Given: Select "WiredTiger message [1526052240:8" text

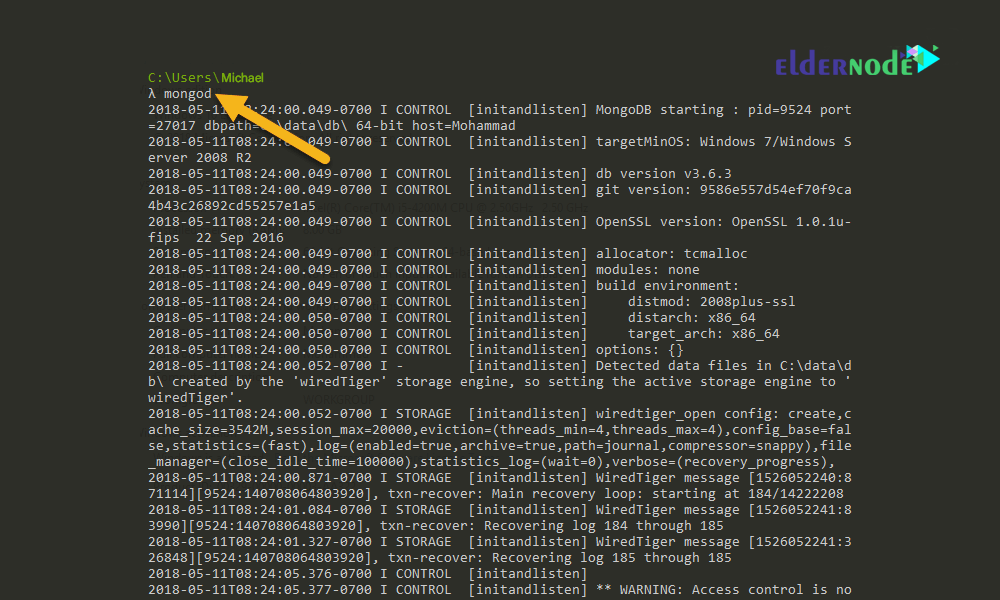Looking at the screenshot, I should [723, 478].
